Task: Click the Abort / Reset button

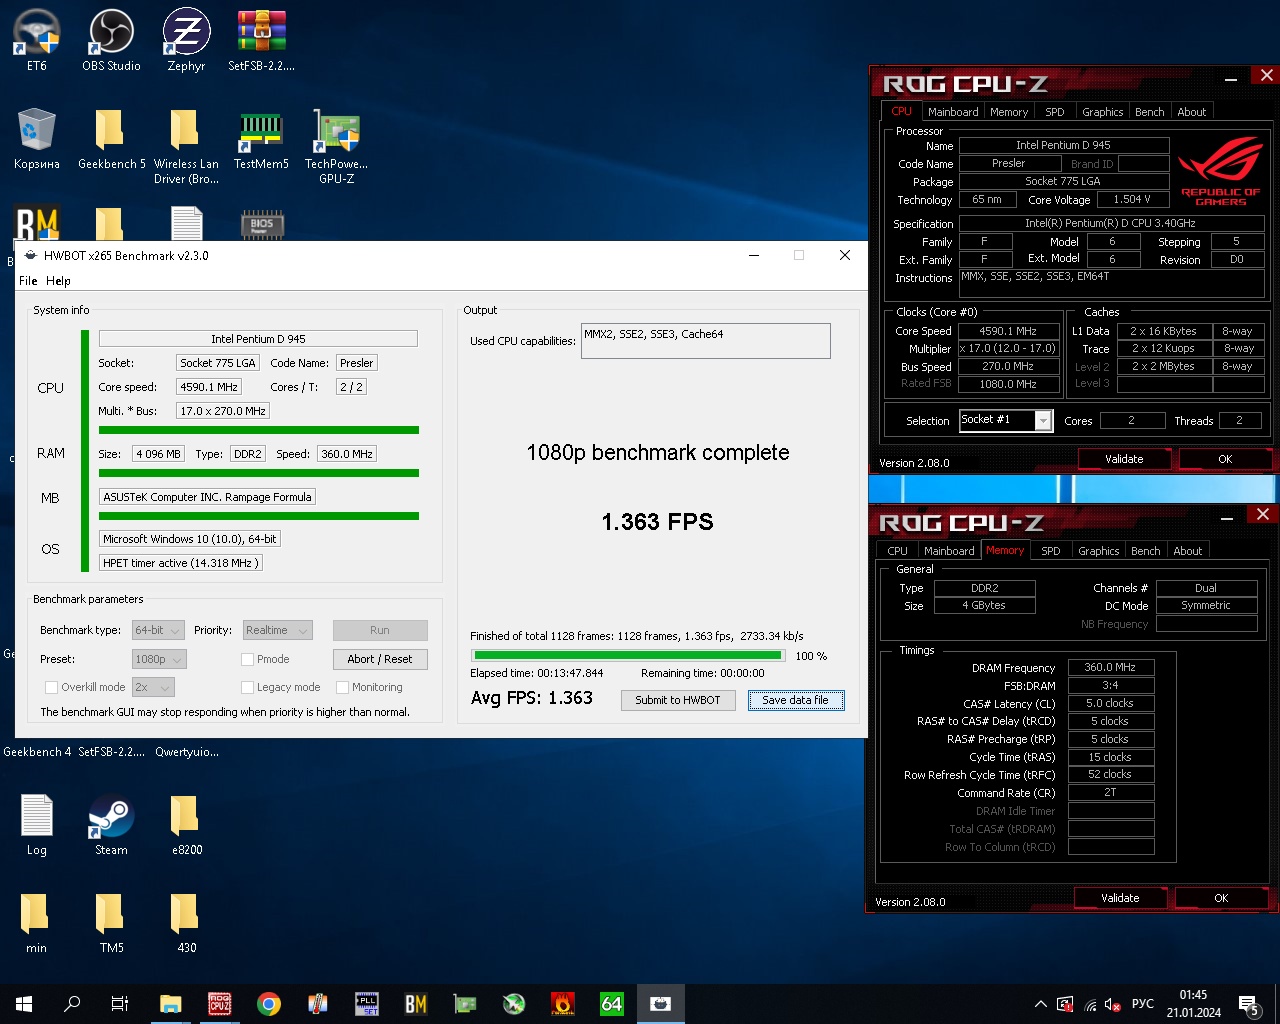Action: click(x=380, y=659)
